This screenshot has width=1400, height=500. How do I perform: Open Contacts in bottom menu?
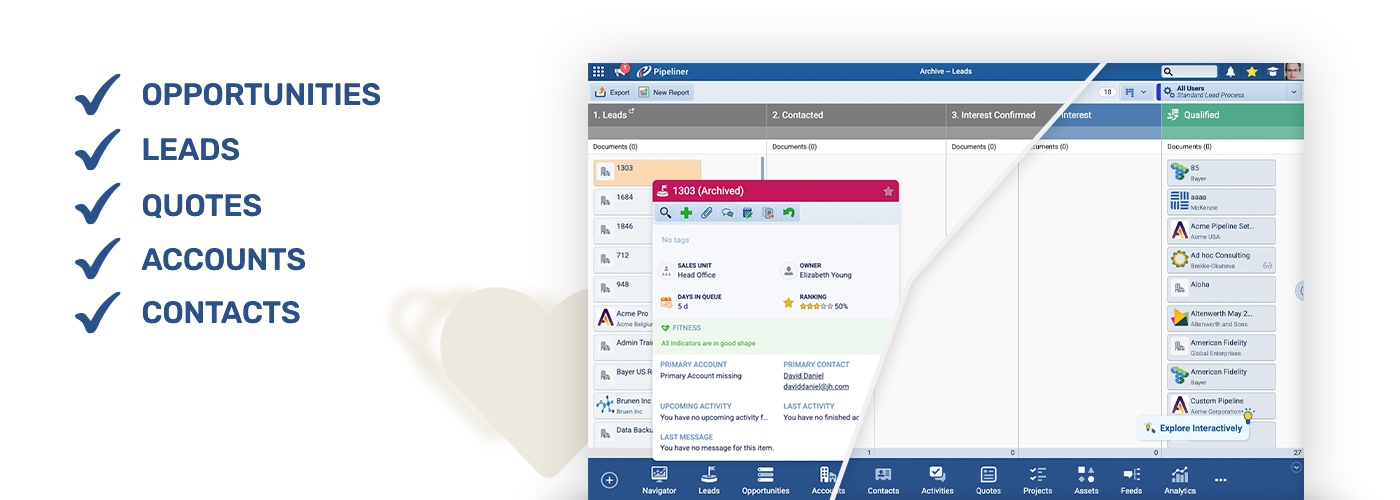pyautogui.click(x=883, y=480)
